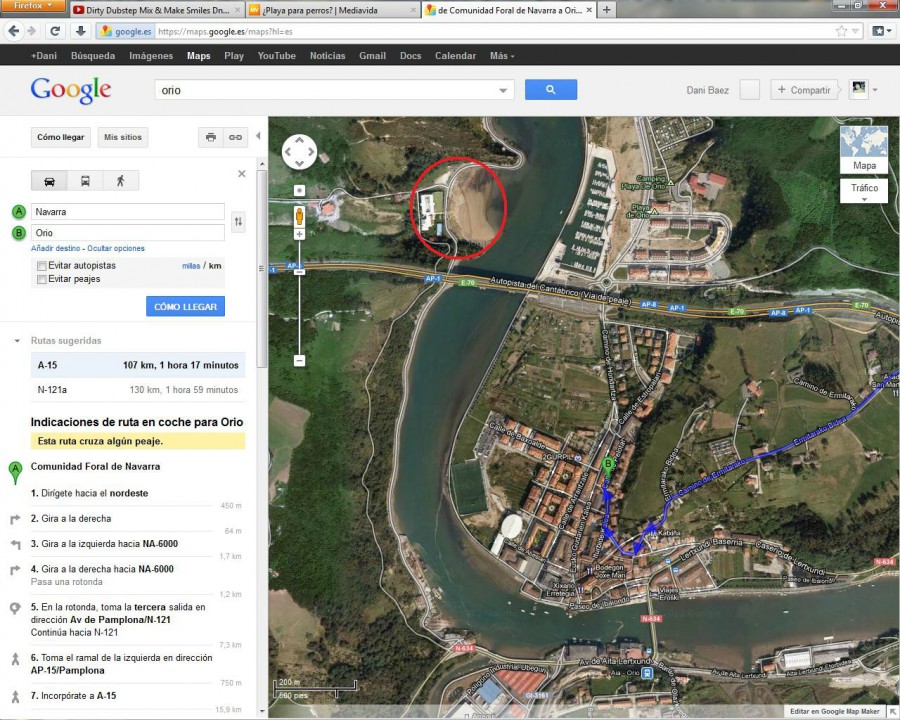Close the Navarra a Orio maps tab

coord(589,10)
